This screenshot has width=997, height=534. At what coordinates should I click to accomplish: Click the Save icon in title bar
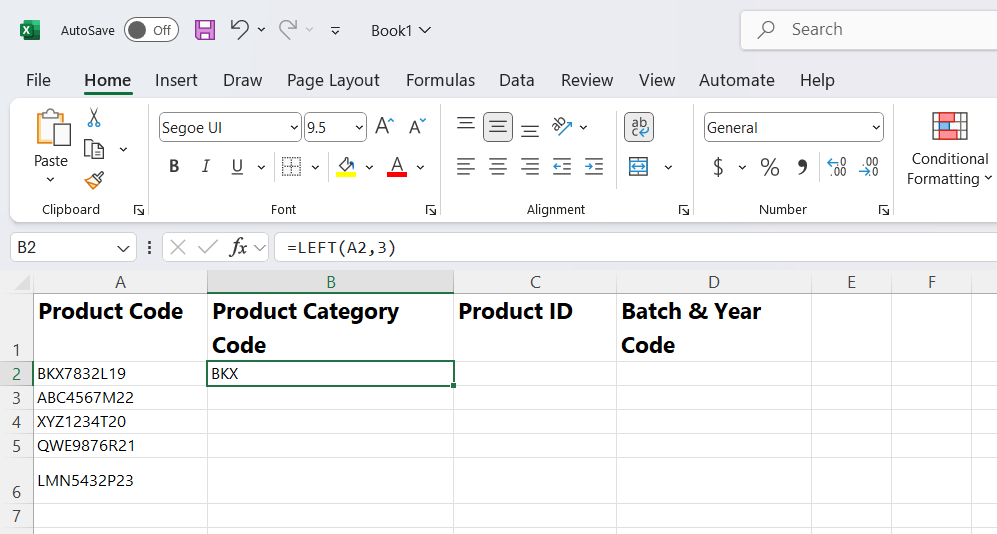click(205, 30)
